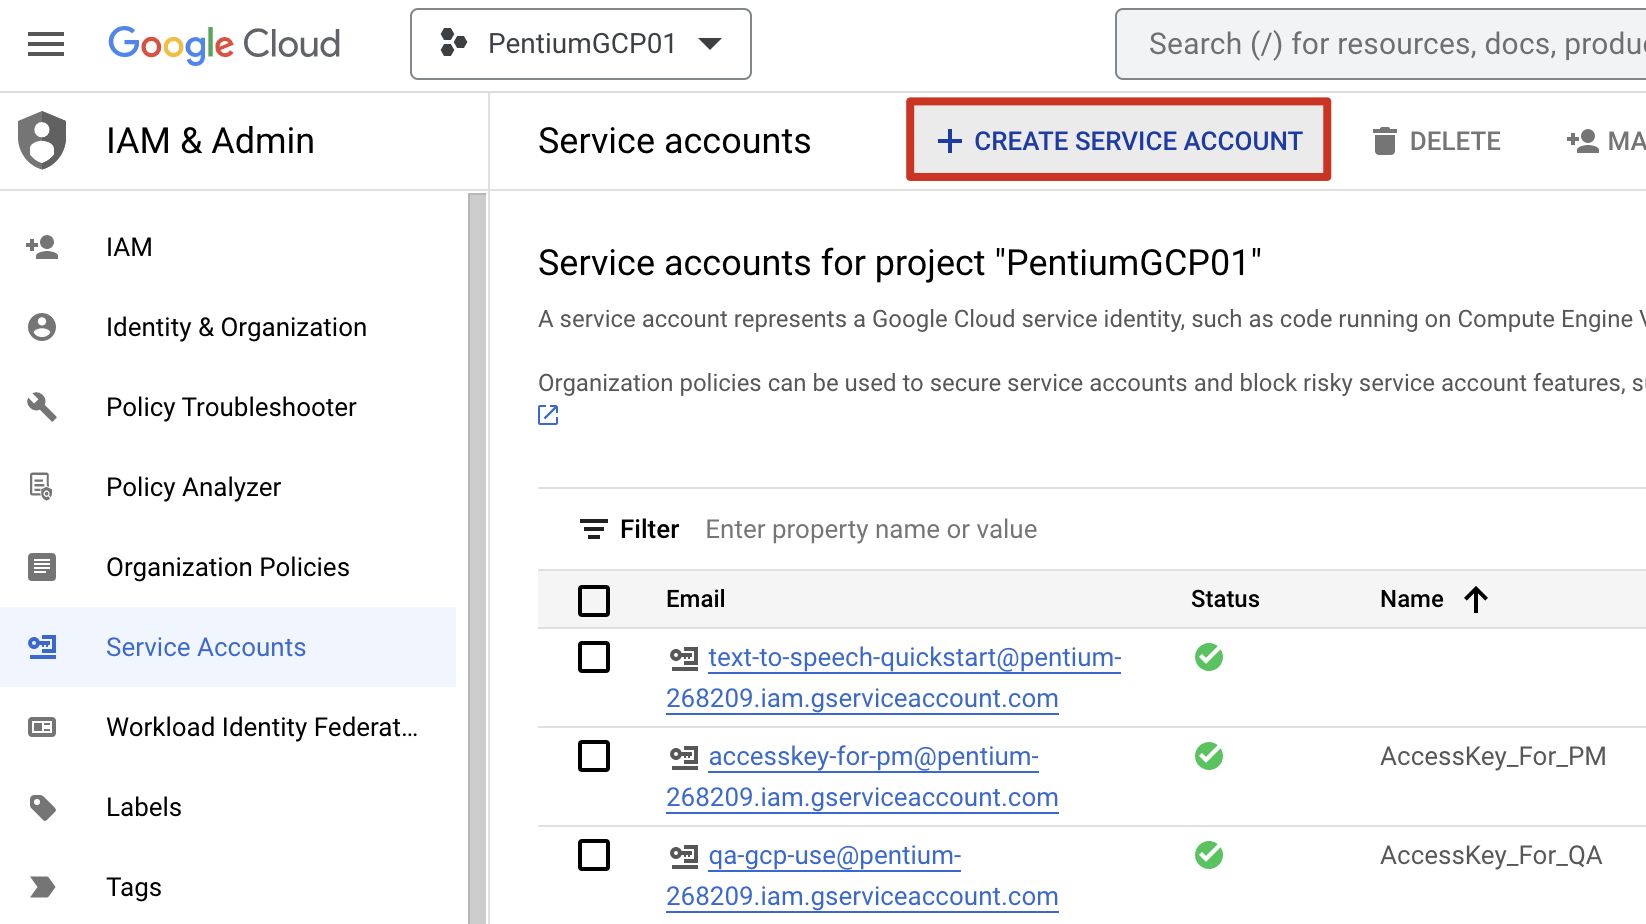Click enabled status checkmark for accesskey-for-pm
This screenshot has width=1646, height=924.
[x=1209, y=756]
